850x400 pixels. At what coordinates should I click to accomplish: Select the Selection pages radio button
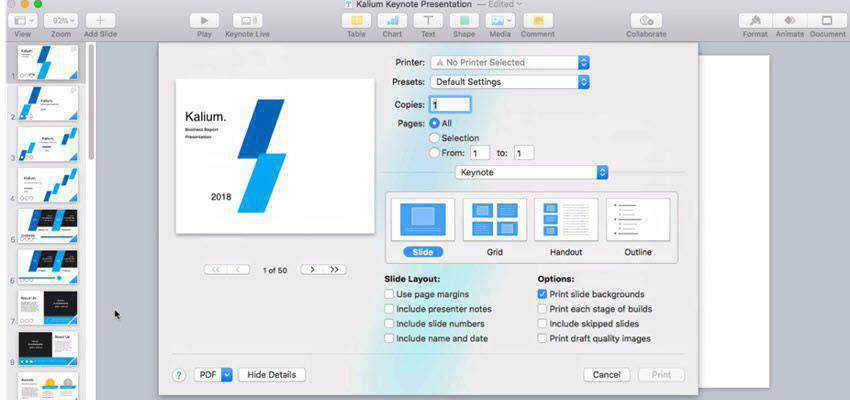(x=434, y=138)
